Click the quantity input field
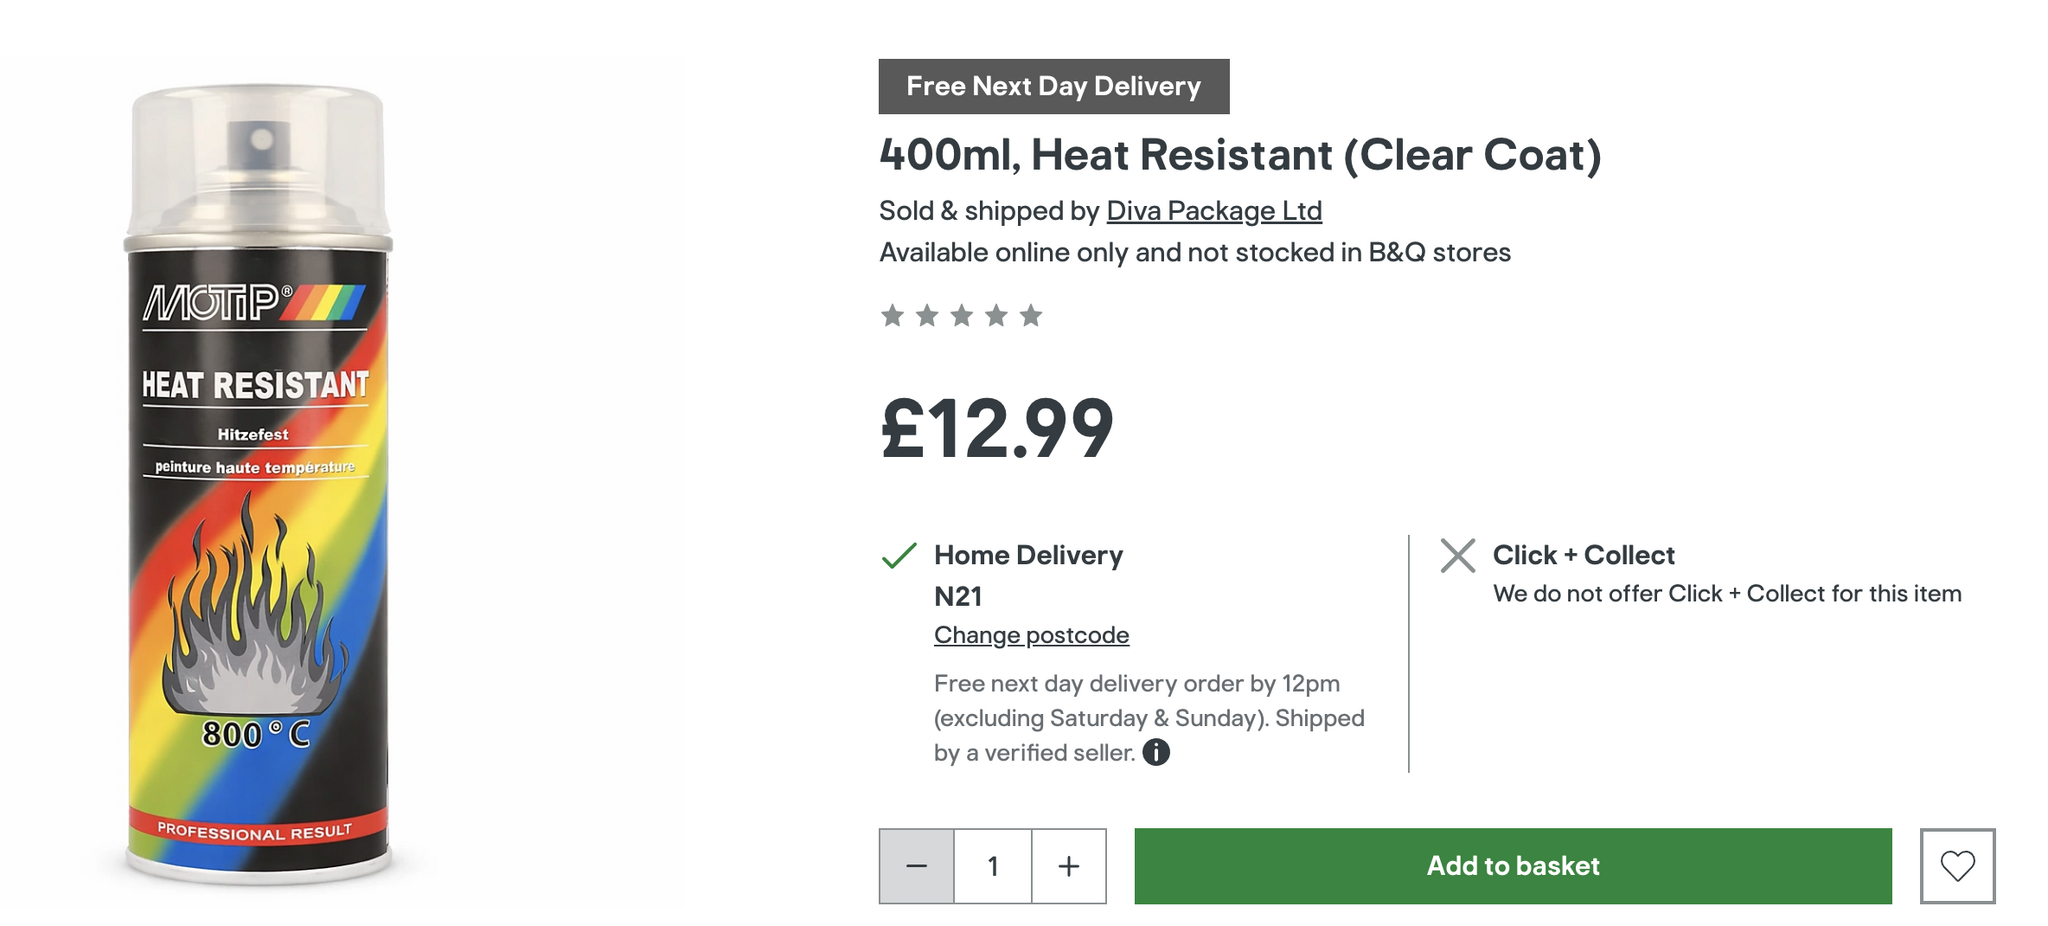 (x=992, y=866)
